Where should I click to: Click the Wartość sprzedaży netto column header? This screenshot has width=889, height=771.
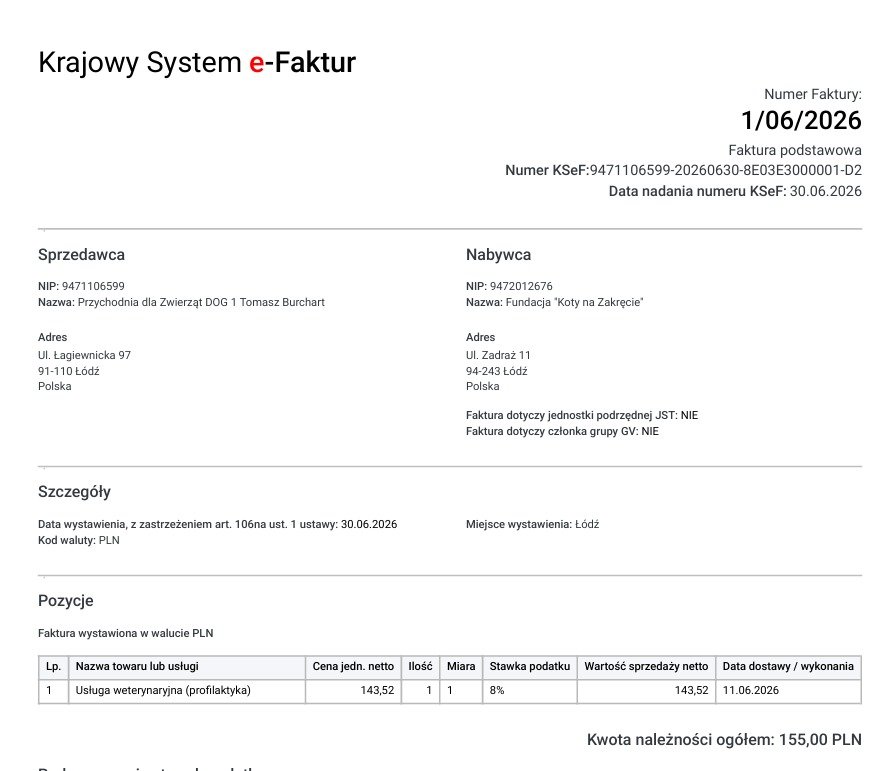point(646,667)
